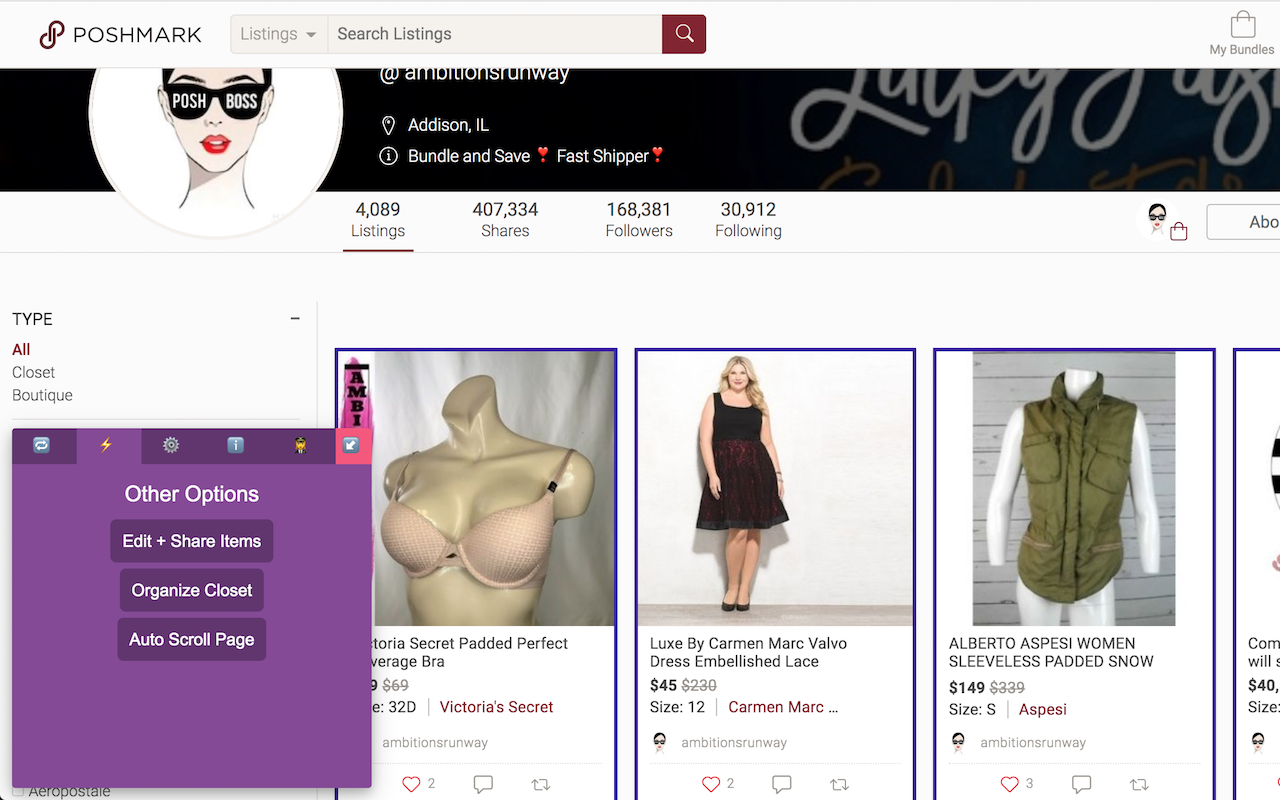Comment on the Victoria Secret bra listing

click(483, 784)
